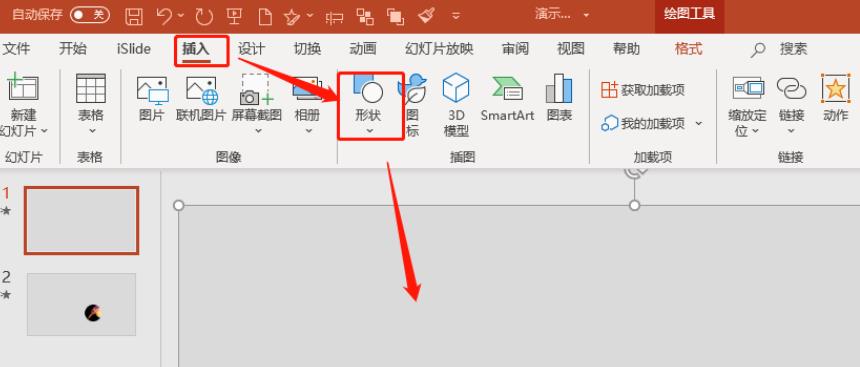Toggle the AutoSave (自动保存) switch
Viewport: 860px width, 367px height.
[x=89, y=15]
